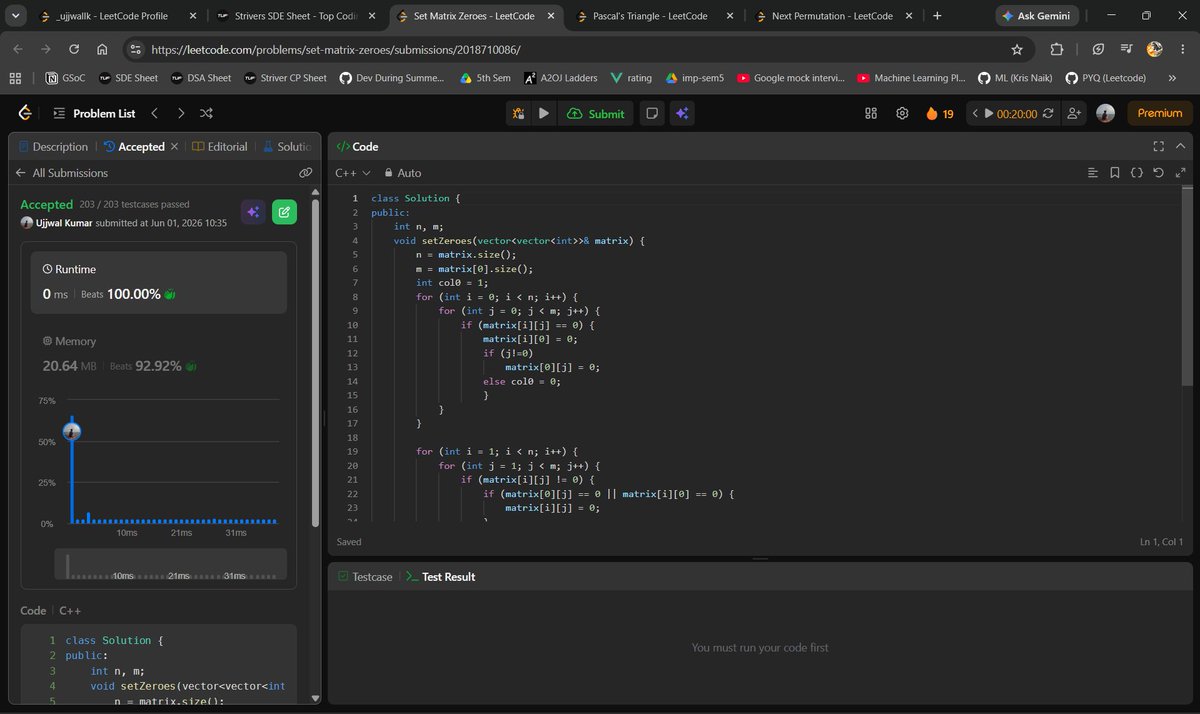Toggle the Auto lock setting
This screenshot has height=714, width=1200.
[403, 173]
